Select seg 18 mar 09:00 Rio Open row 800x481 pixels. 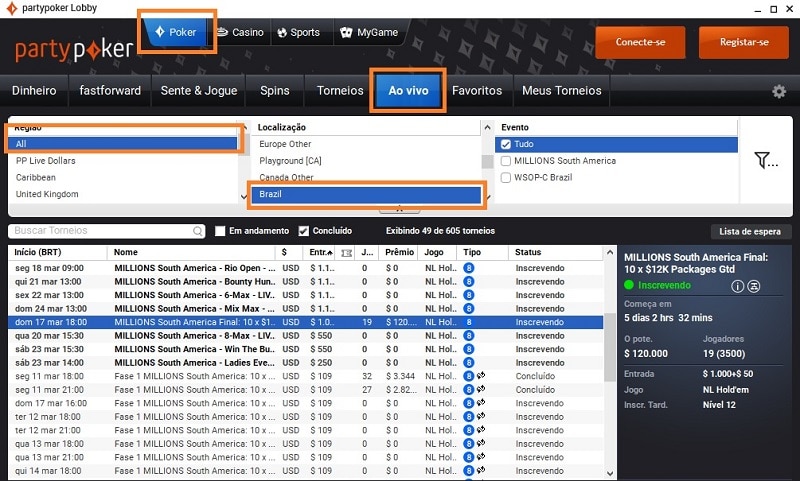point(306,268)
